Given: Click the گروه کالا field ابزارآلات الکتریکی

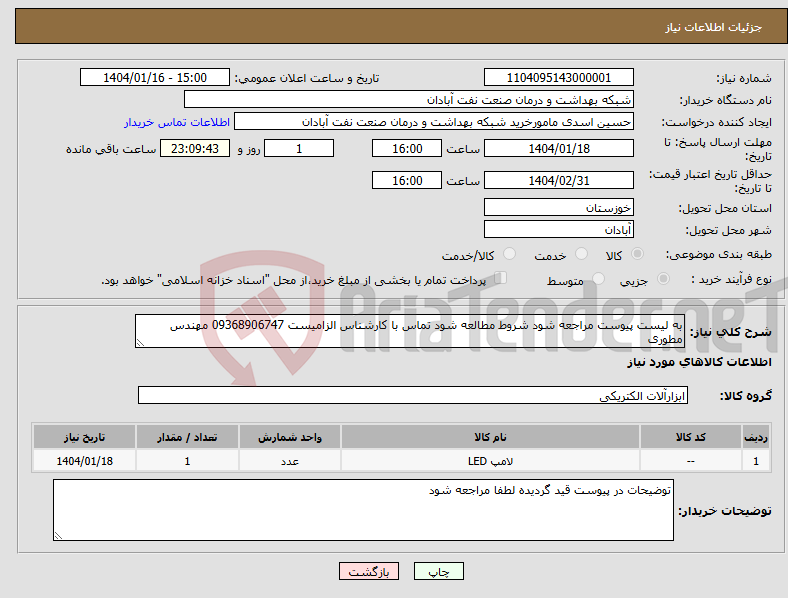Looking at the screenshot, I should point(413,395).
